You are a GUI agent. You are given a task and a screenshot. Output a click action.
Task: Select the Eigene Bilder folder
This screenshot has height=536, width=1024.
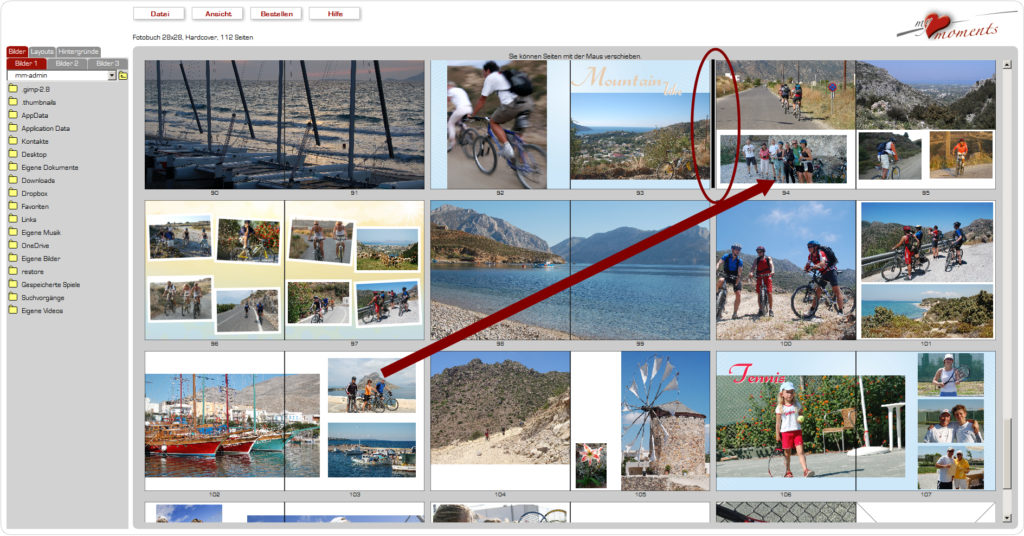(42, 258)
